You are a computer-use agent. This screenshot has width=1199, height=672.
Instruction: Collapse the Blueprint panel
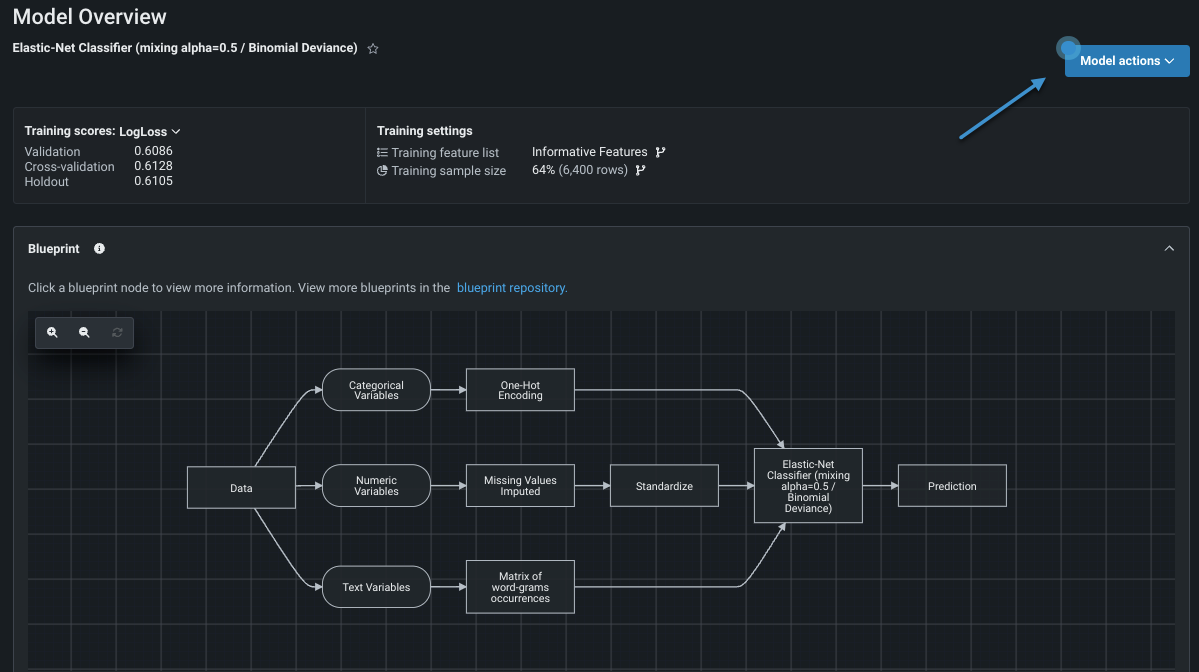1169,249
